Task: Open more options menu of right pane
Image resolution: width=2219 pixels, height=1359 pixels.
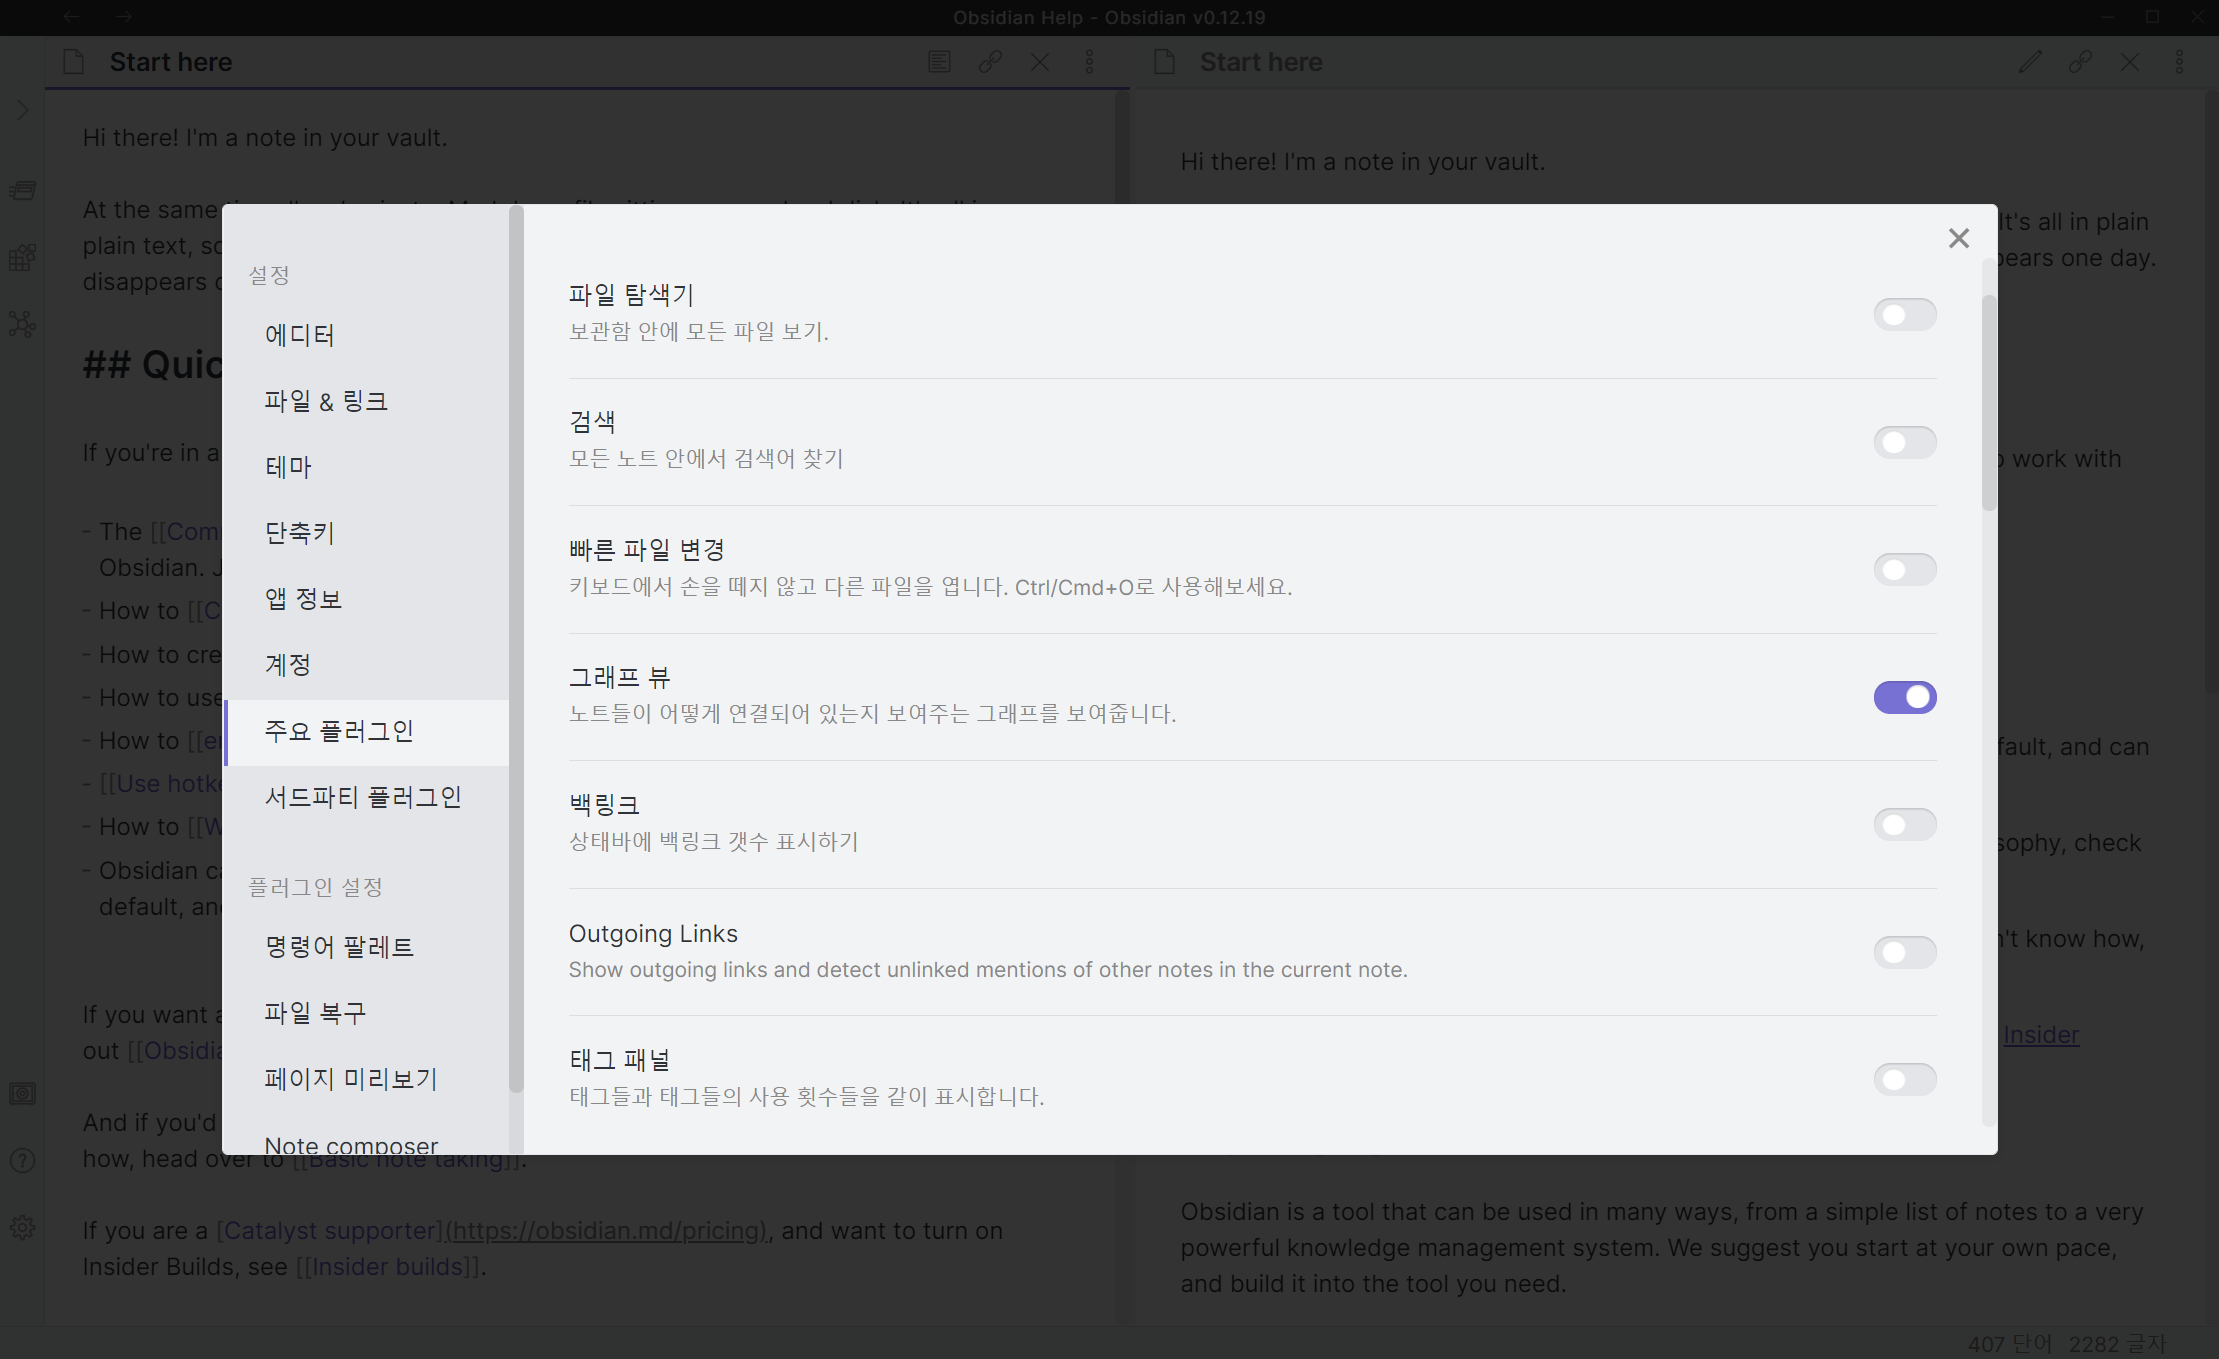Action: click(x=2179, y=62)
